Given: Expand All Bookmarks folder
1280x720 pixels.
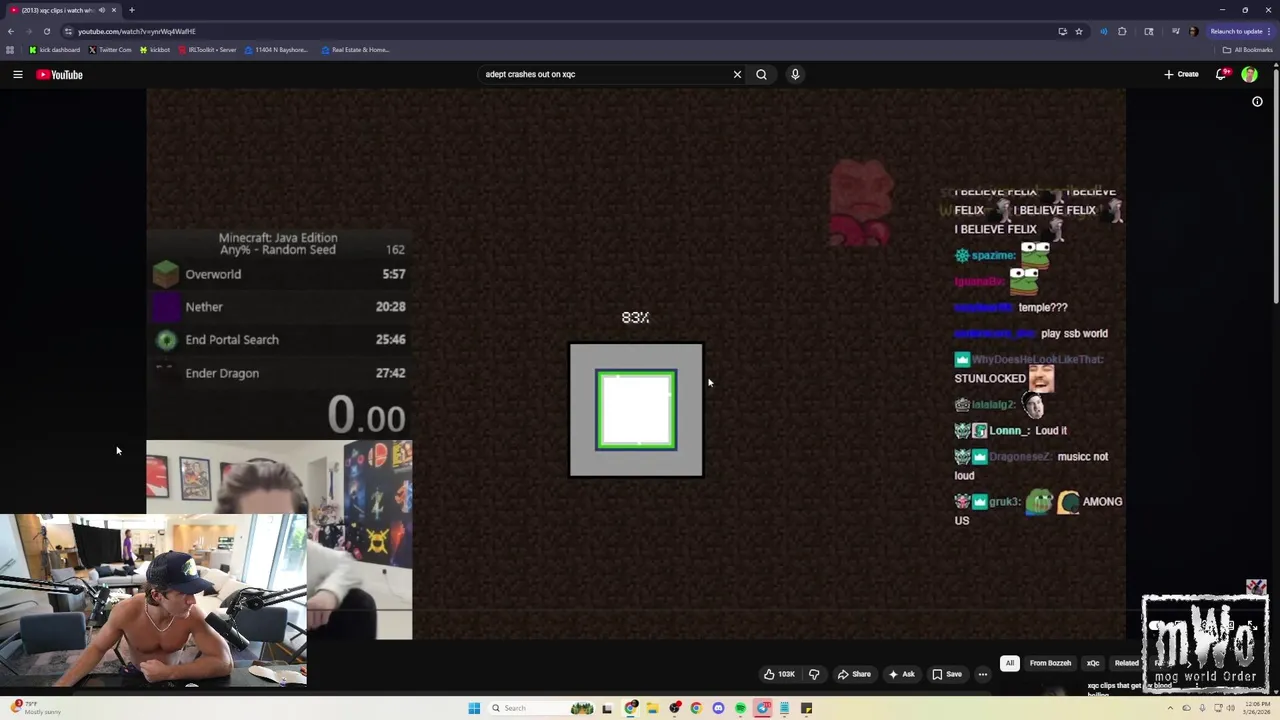Looking at the screenshot, I should (x=1249, y=50).
